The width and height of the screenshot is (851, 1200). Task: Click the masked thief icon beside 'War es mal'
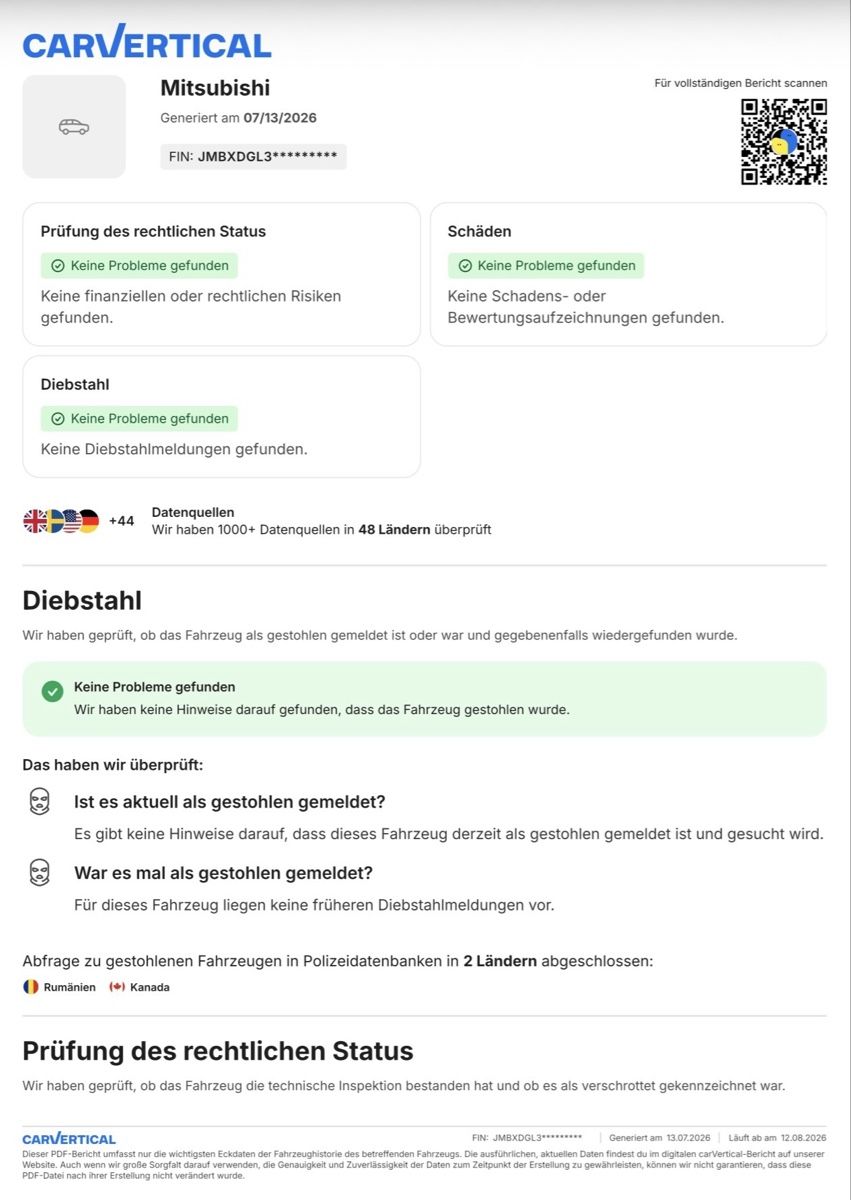click(x=39, y=873)
